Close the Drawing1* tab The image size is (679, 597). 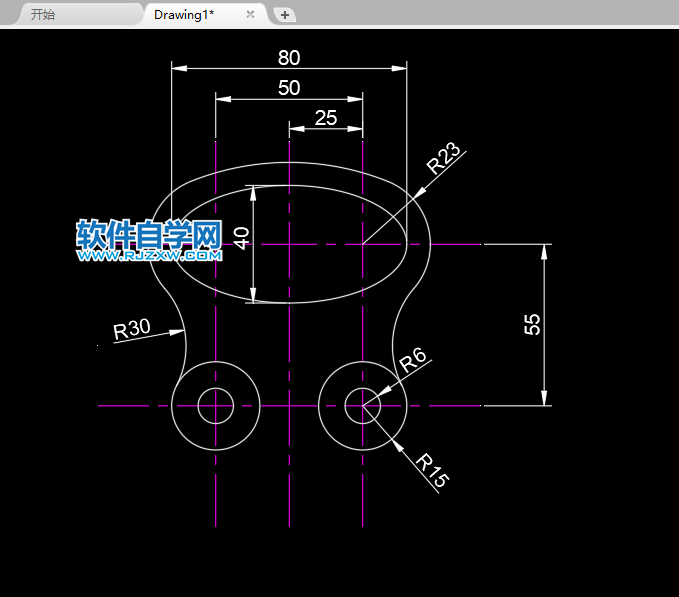tap(251, 15)
